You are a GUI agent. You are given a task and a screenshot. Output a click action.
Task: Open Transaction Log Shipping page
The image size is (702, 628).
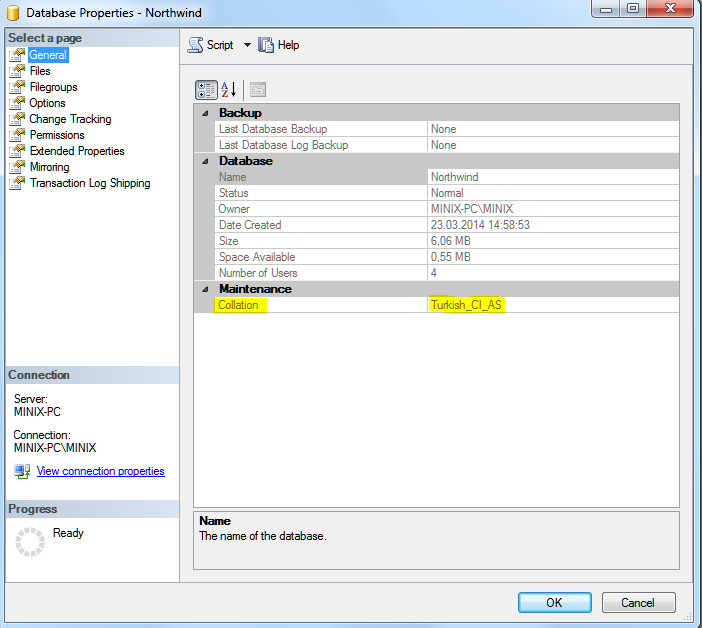point(90,183)
